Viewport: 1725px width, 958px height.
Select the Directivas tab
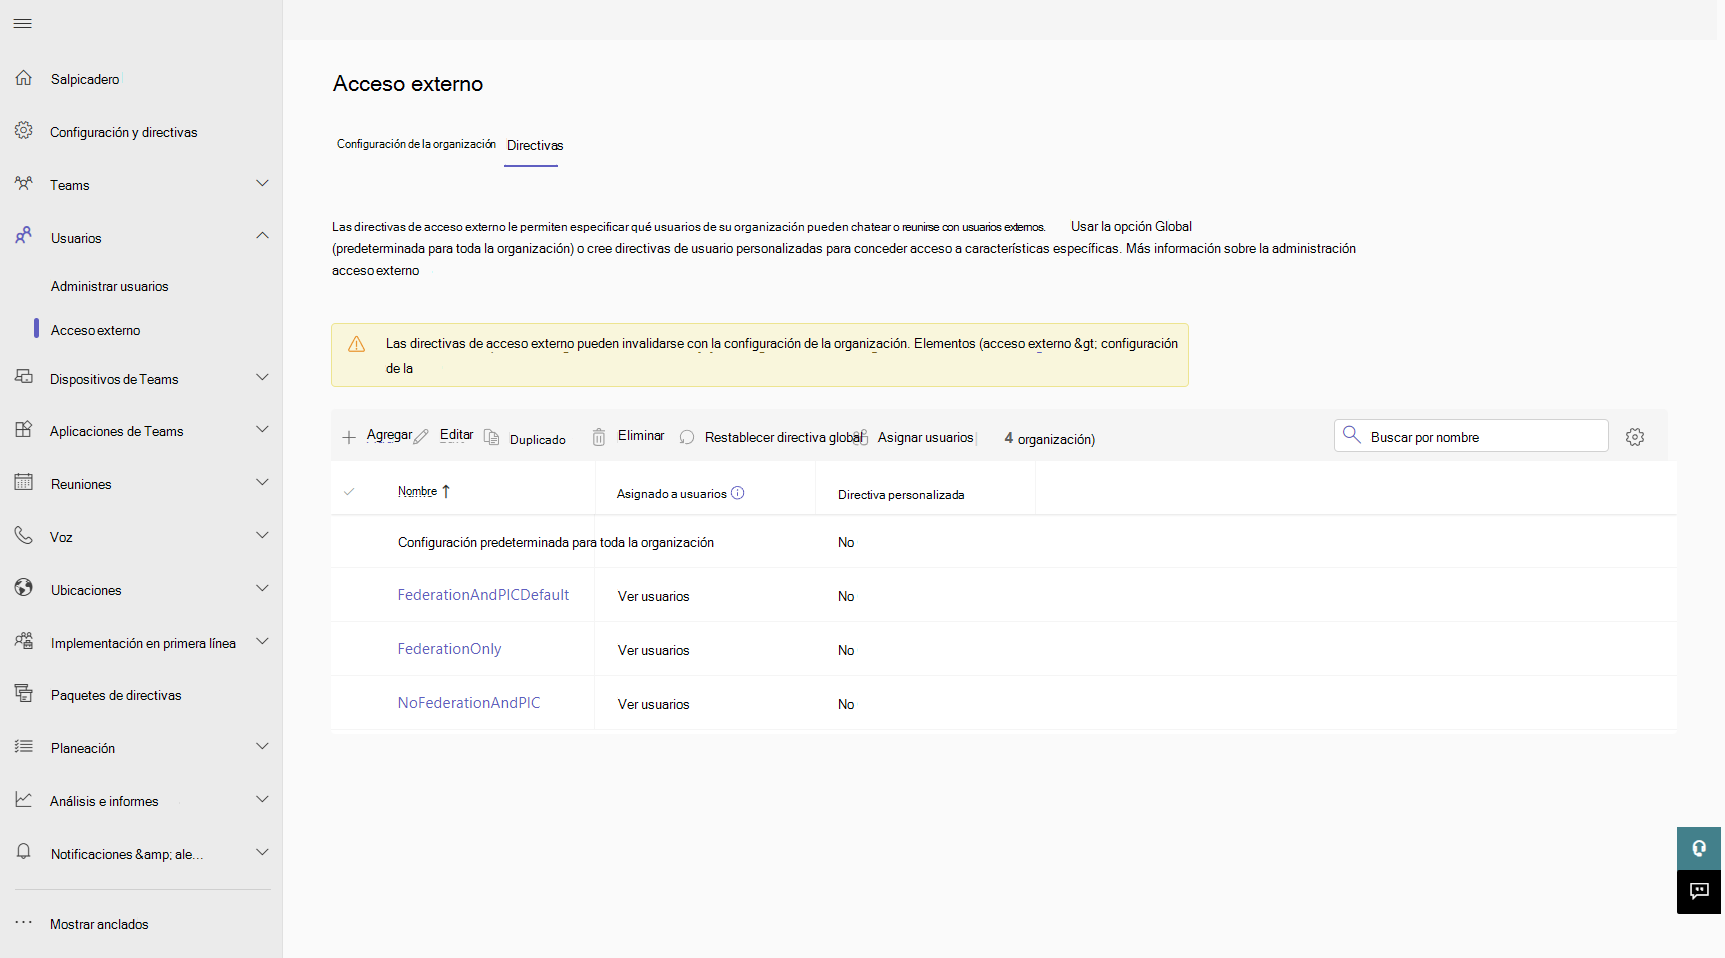click(x=535, y=146)
